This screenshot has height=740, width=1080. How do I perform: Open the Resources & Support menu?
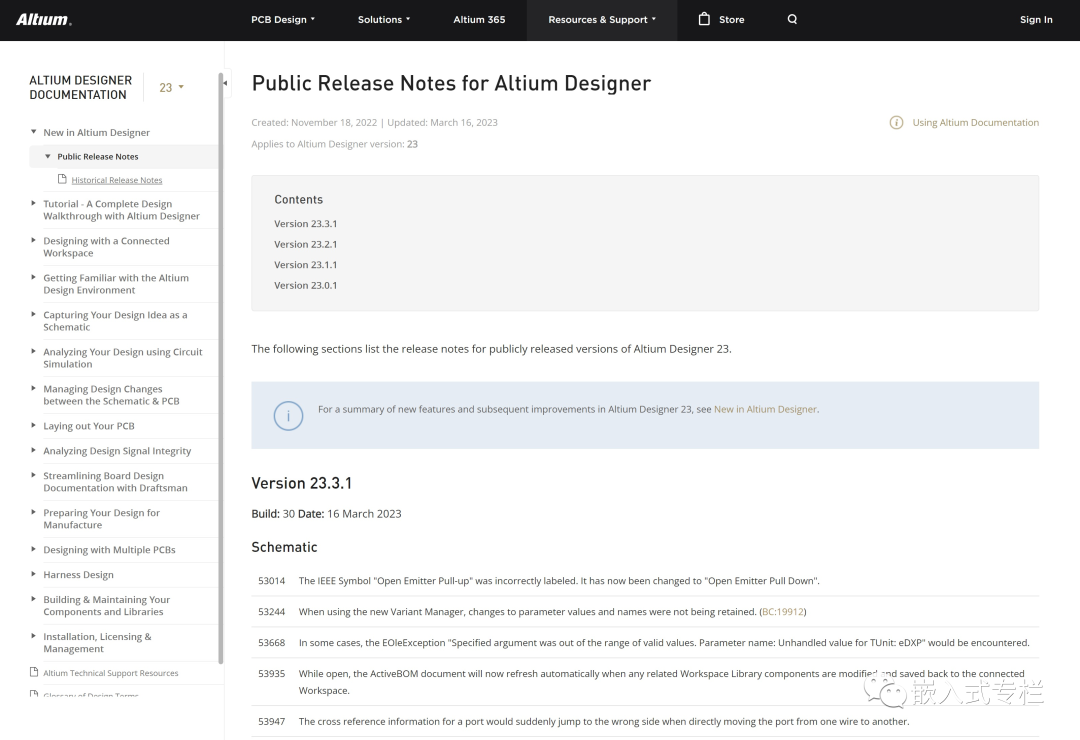point(602,19)
